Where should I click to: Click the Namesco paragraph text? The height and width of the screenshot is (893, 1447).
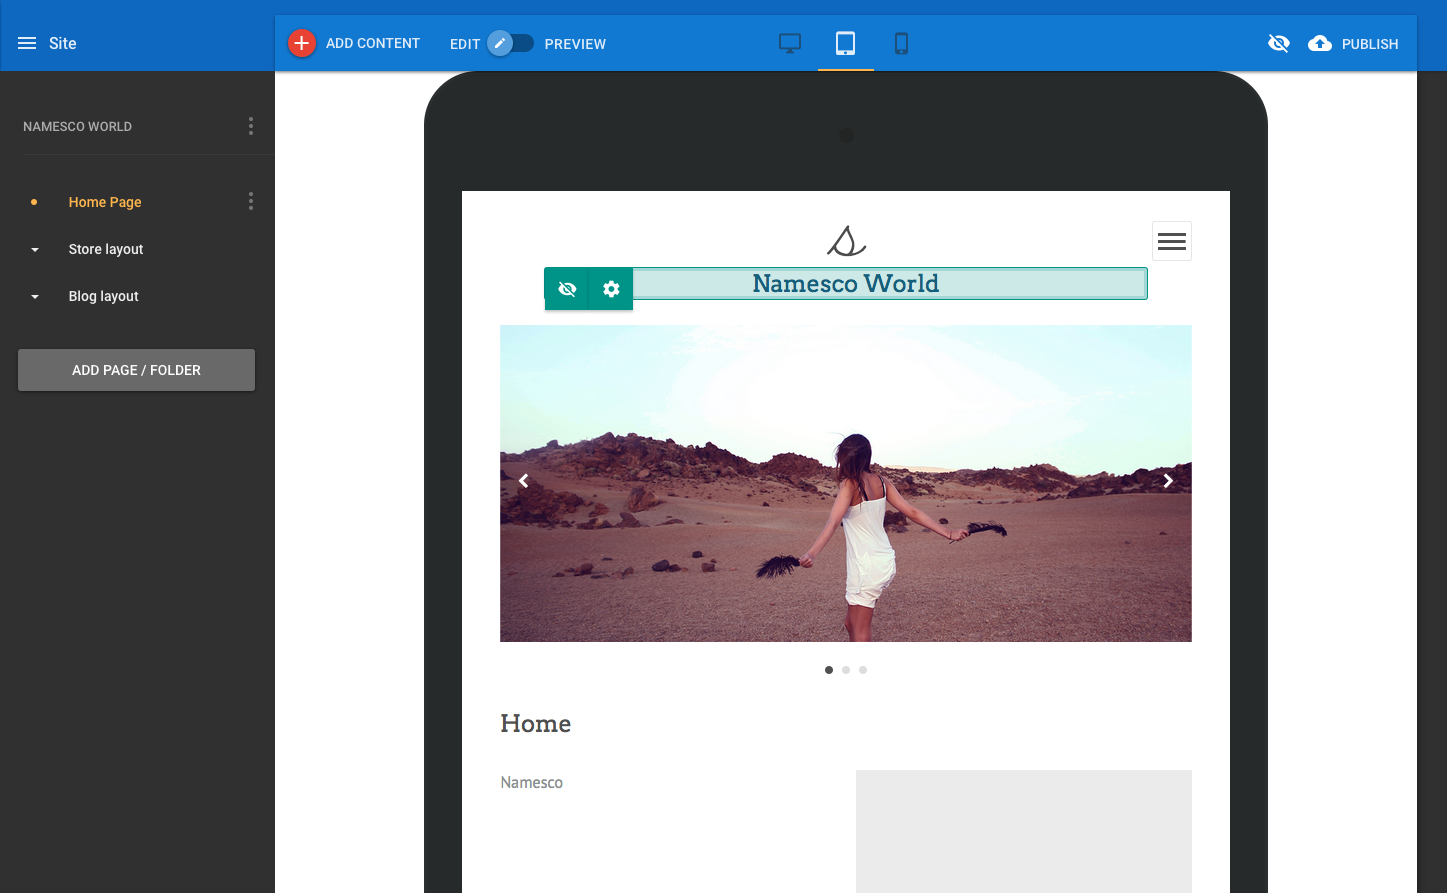click(532, 782)
